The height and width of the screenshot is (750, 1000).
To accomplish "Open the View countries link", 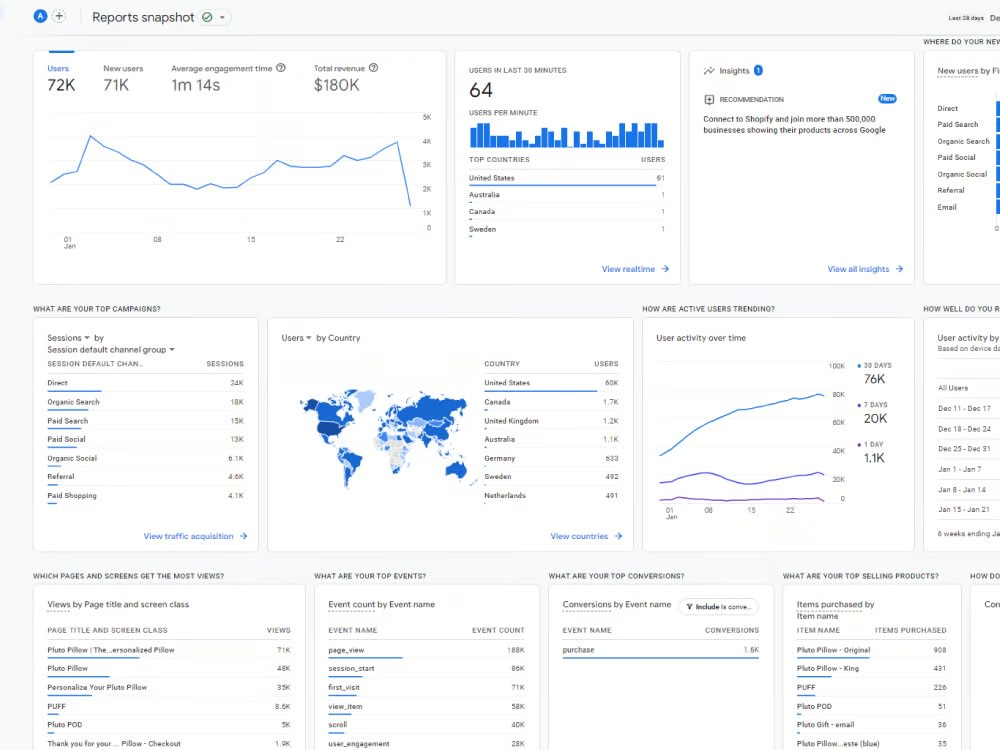I will coord(579,536).
